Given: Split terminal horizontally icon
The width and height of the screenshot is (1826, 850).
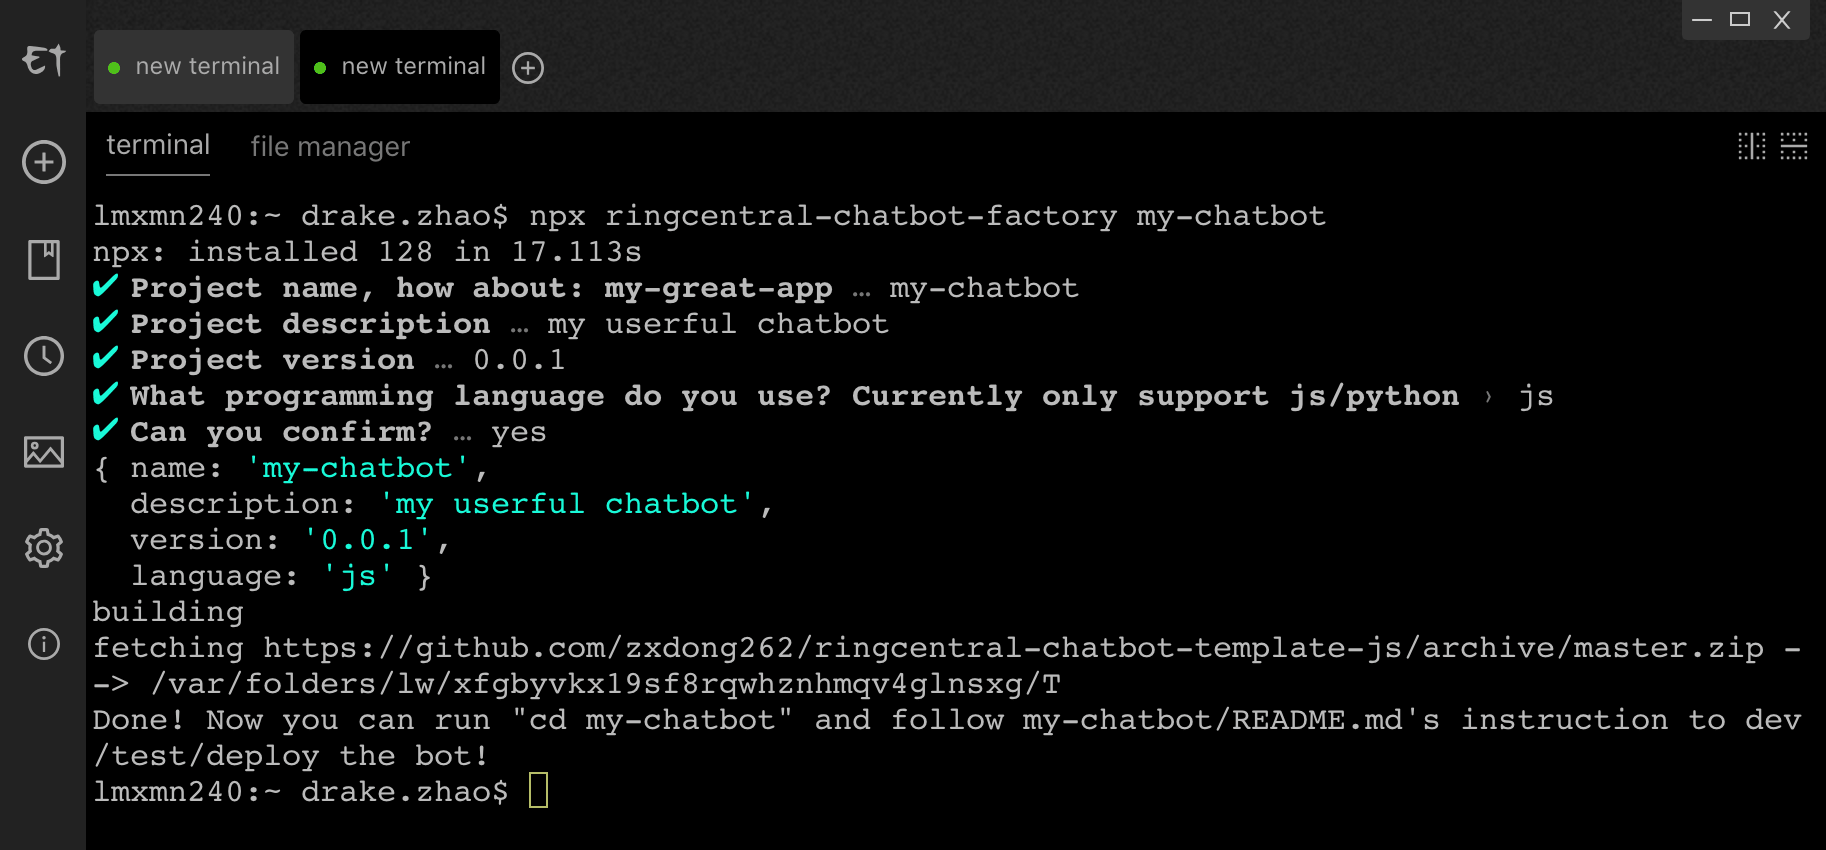Looking at the screenshot, I should pos(1794,146).
